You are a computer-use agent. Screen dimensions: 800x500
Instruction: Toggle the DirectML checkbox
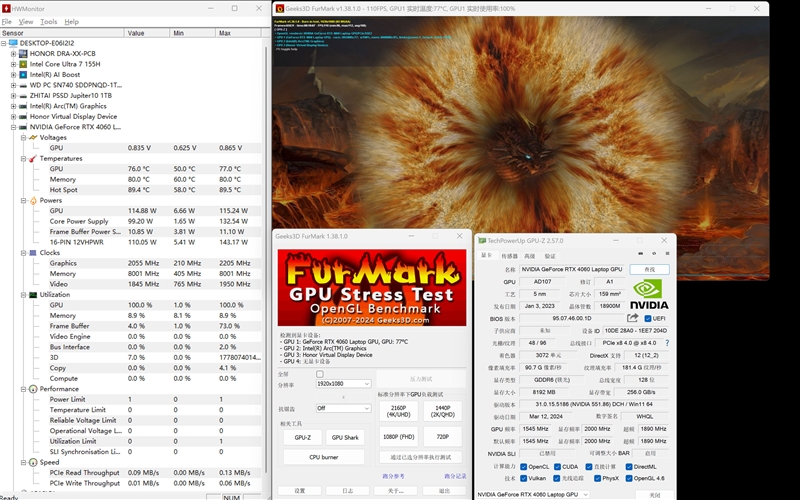coord(629,466)
